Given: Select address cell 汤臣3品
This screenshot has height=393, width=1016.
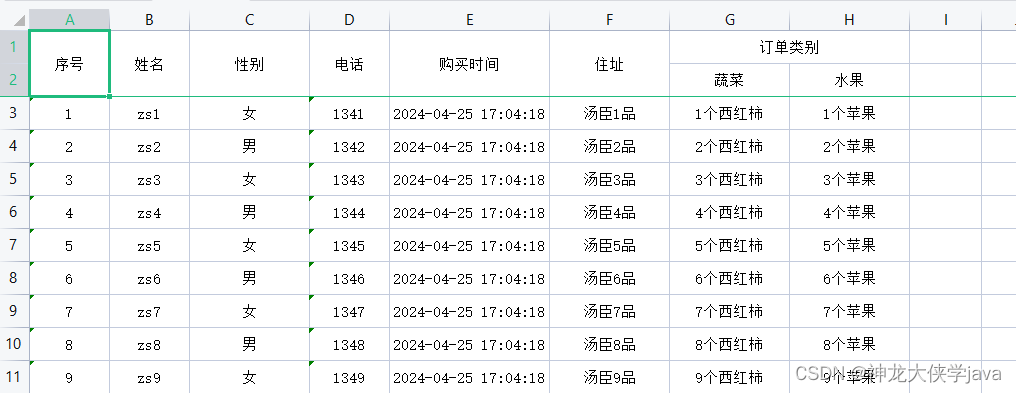Looking at the screenshot, I should pyautogui.click(x=609, y=180).
